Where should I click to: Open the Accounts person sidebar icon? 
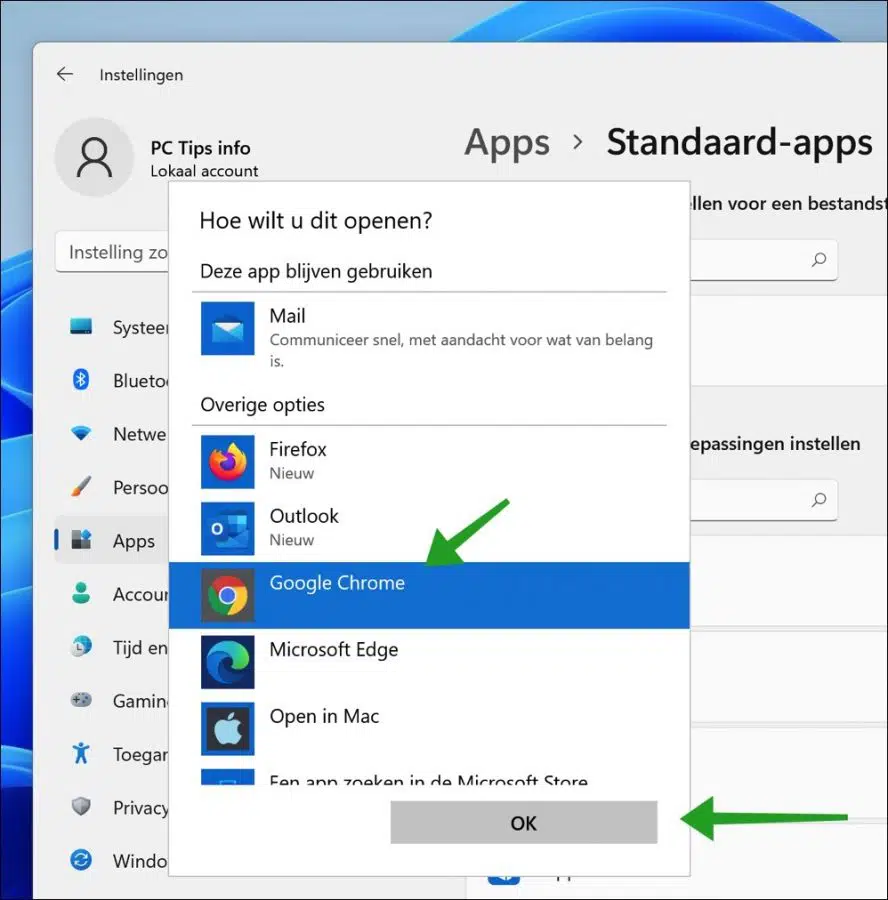[x=81, y=593]
